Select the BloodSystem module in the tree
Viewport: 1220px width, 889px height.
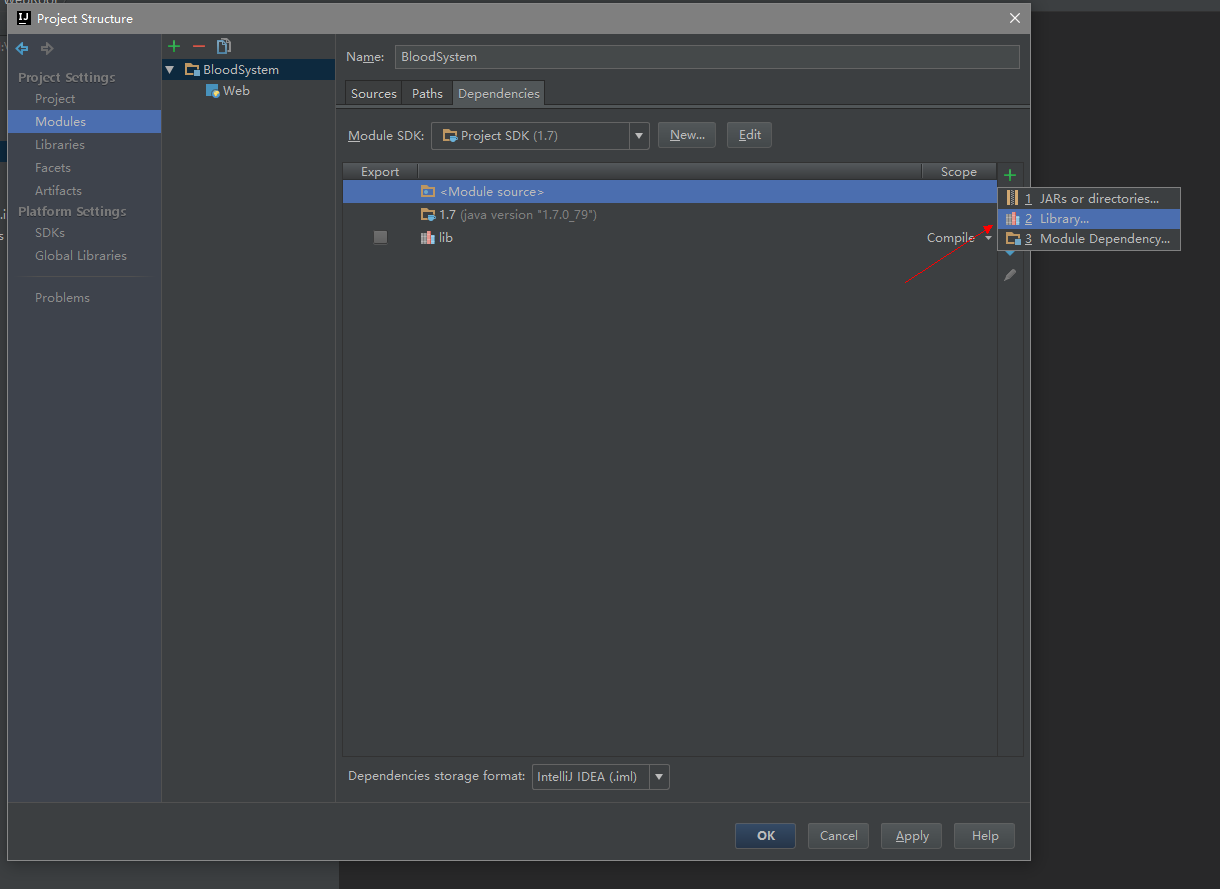point(249,70)
